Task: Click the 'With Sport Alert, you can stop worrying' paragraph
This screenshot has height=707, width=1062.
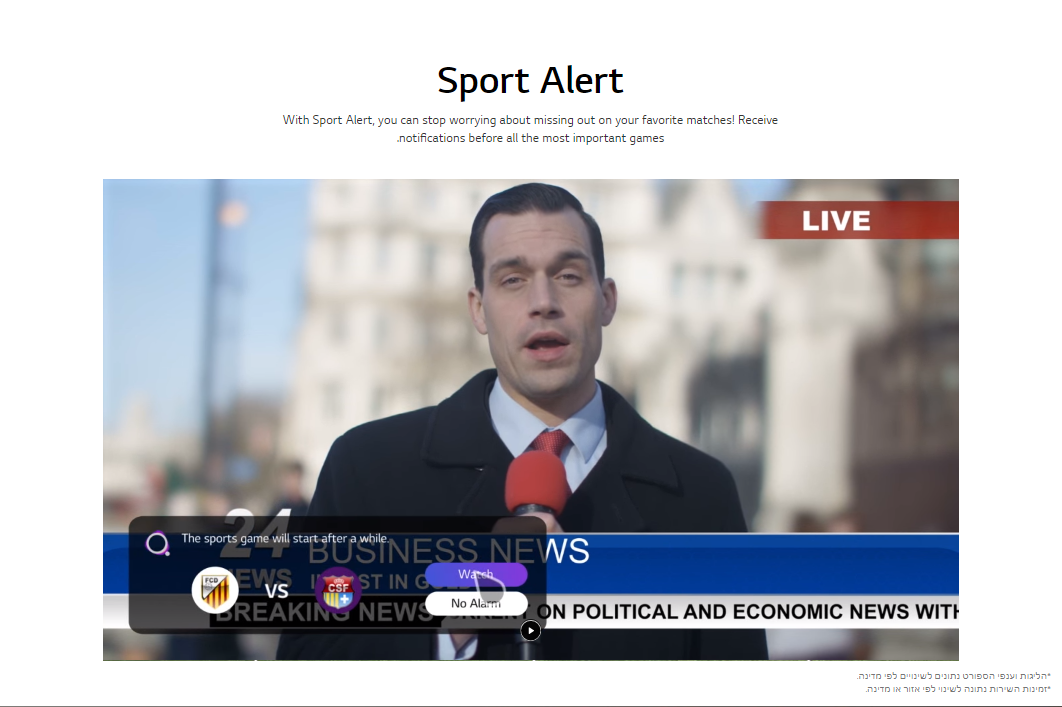Action: pos(530,129)
